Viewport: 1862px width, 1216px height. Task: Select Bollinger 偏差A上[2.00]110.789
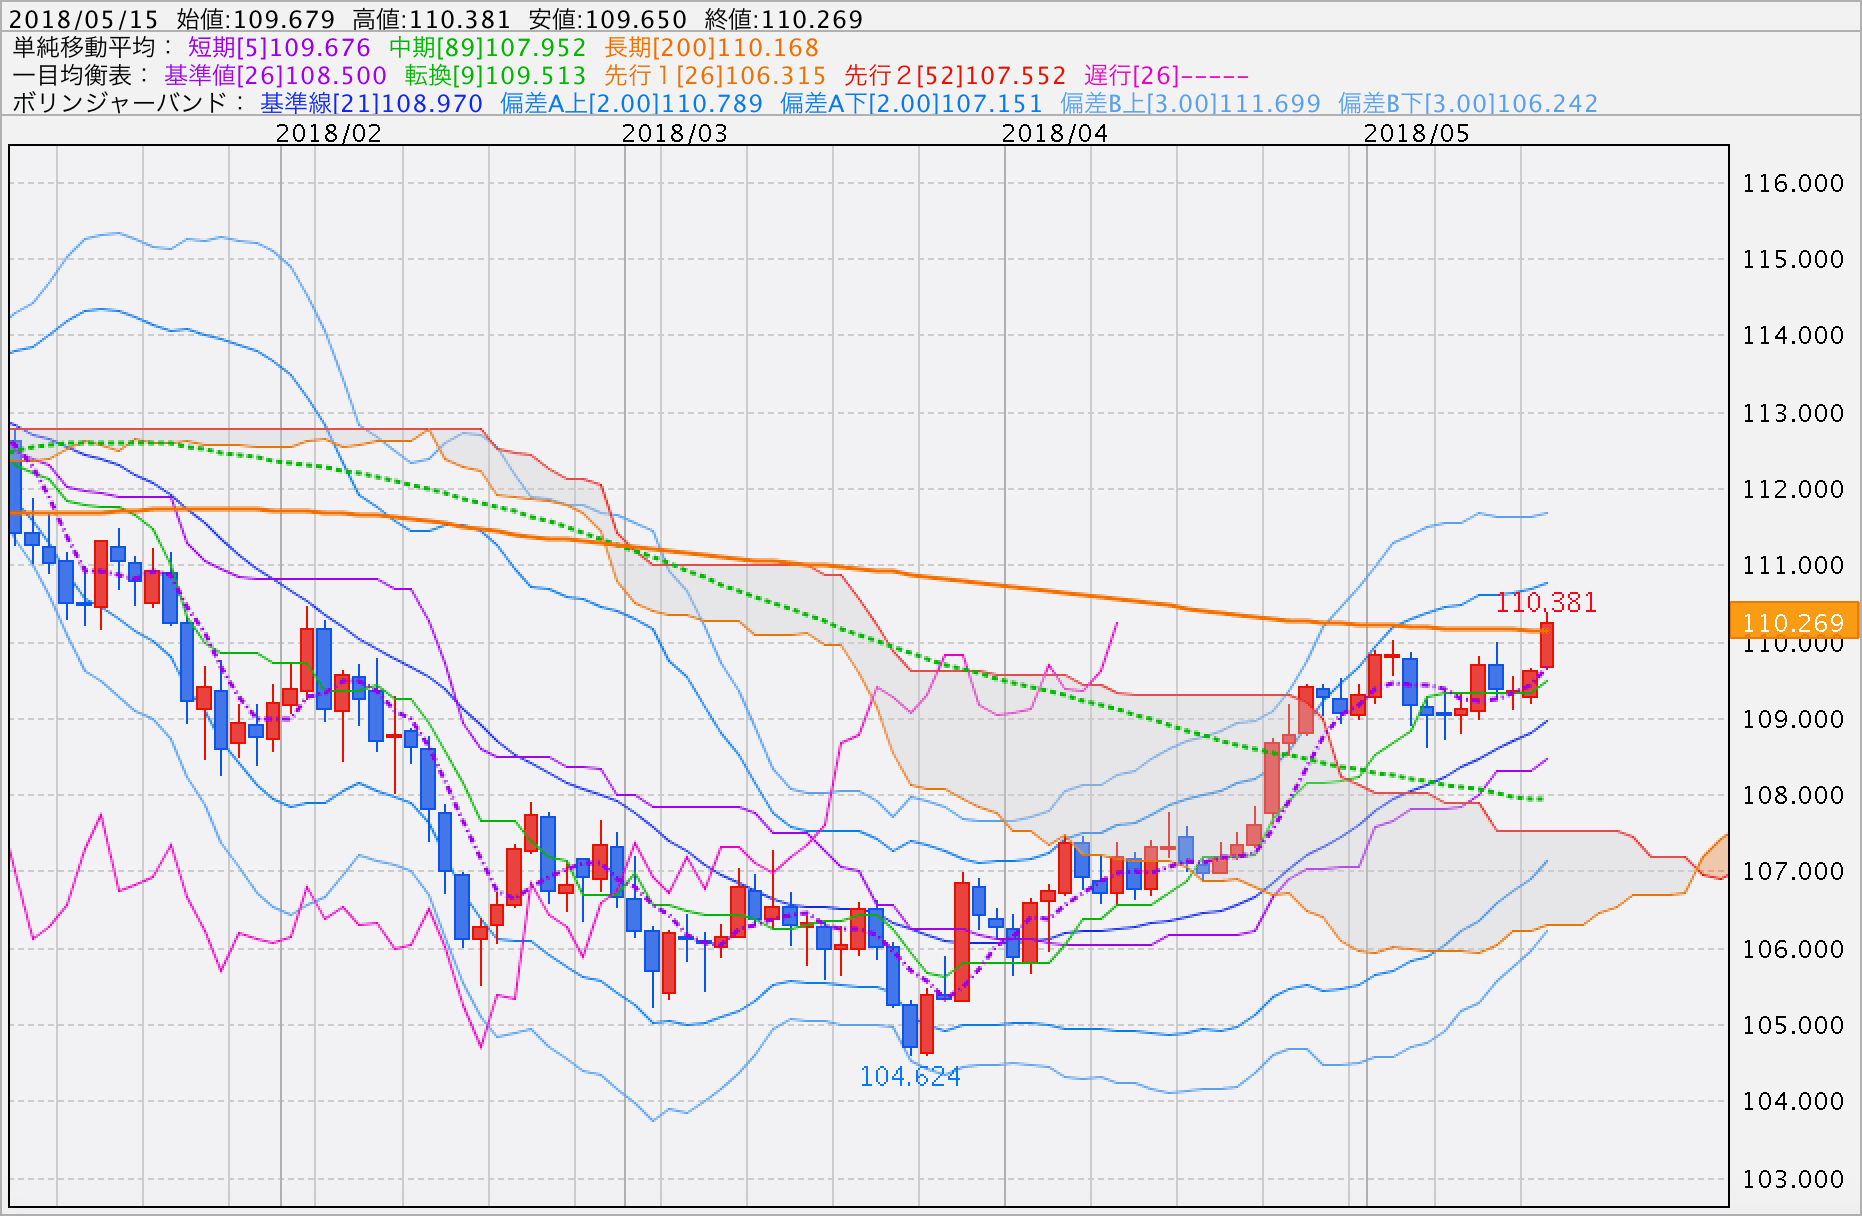(x=631, y=103)
